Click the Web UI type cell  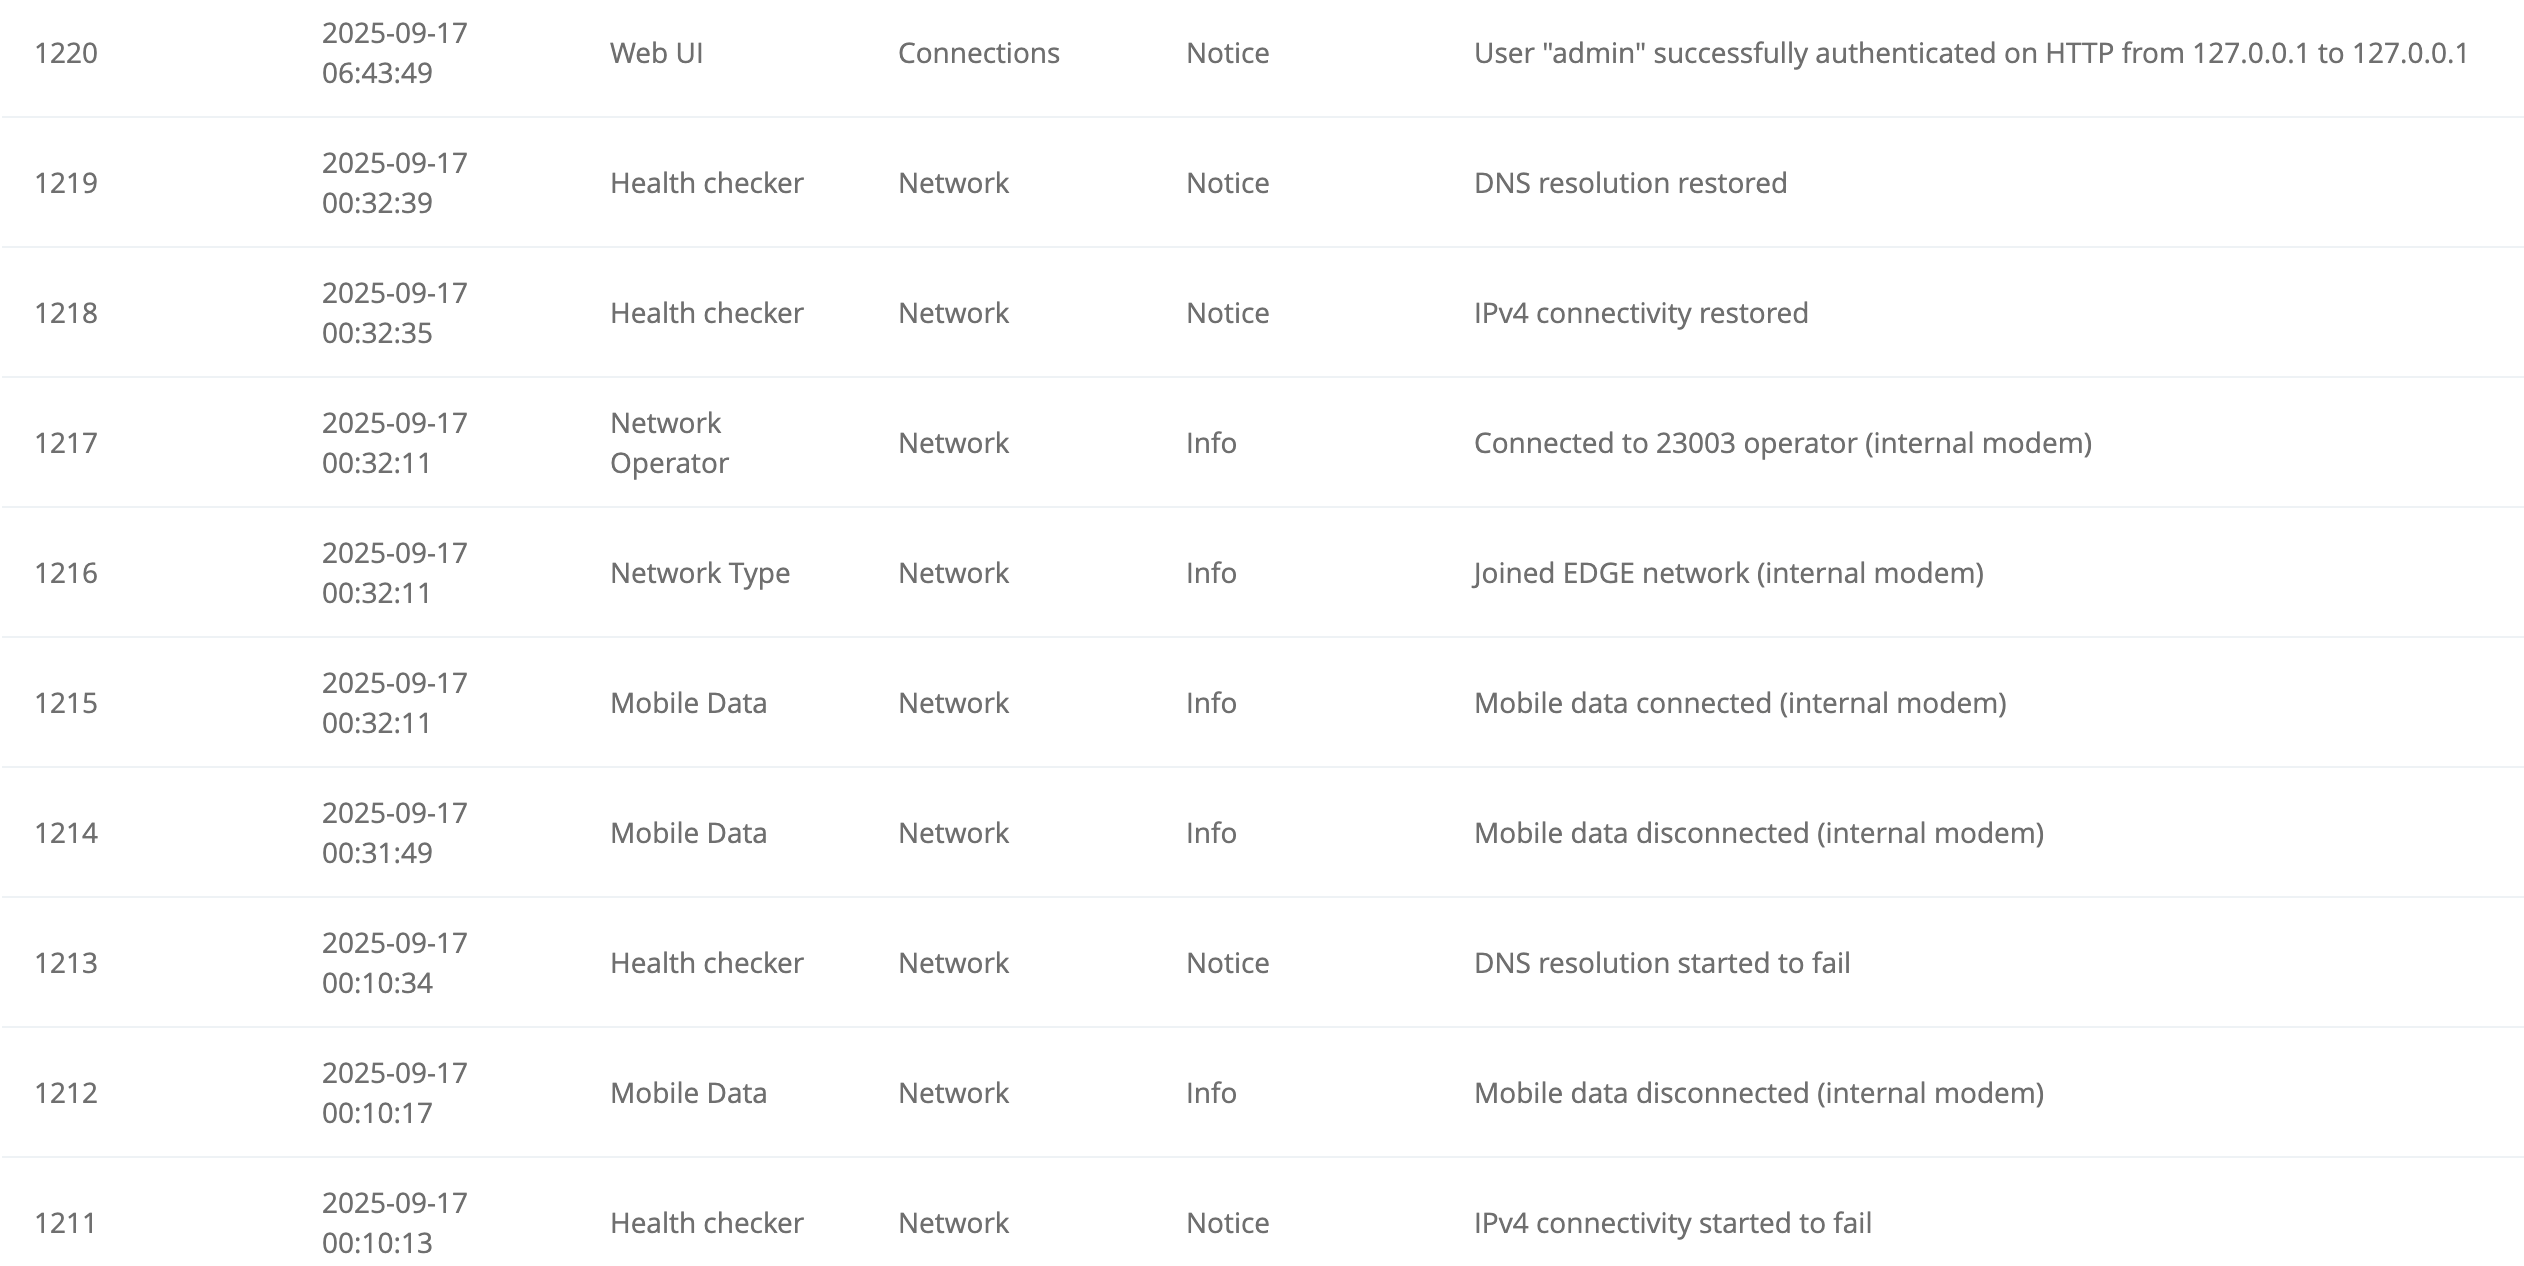point(656,53)
